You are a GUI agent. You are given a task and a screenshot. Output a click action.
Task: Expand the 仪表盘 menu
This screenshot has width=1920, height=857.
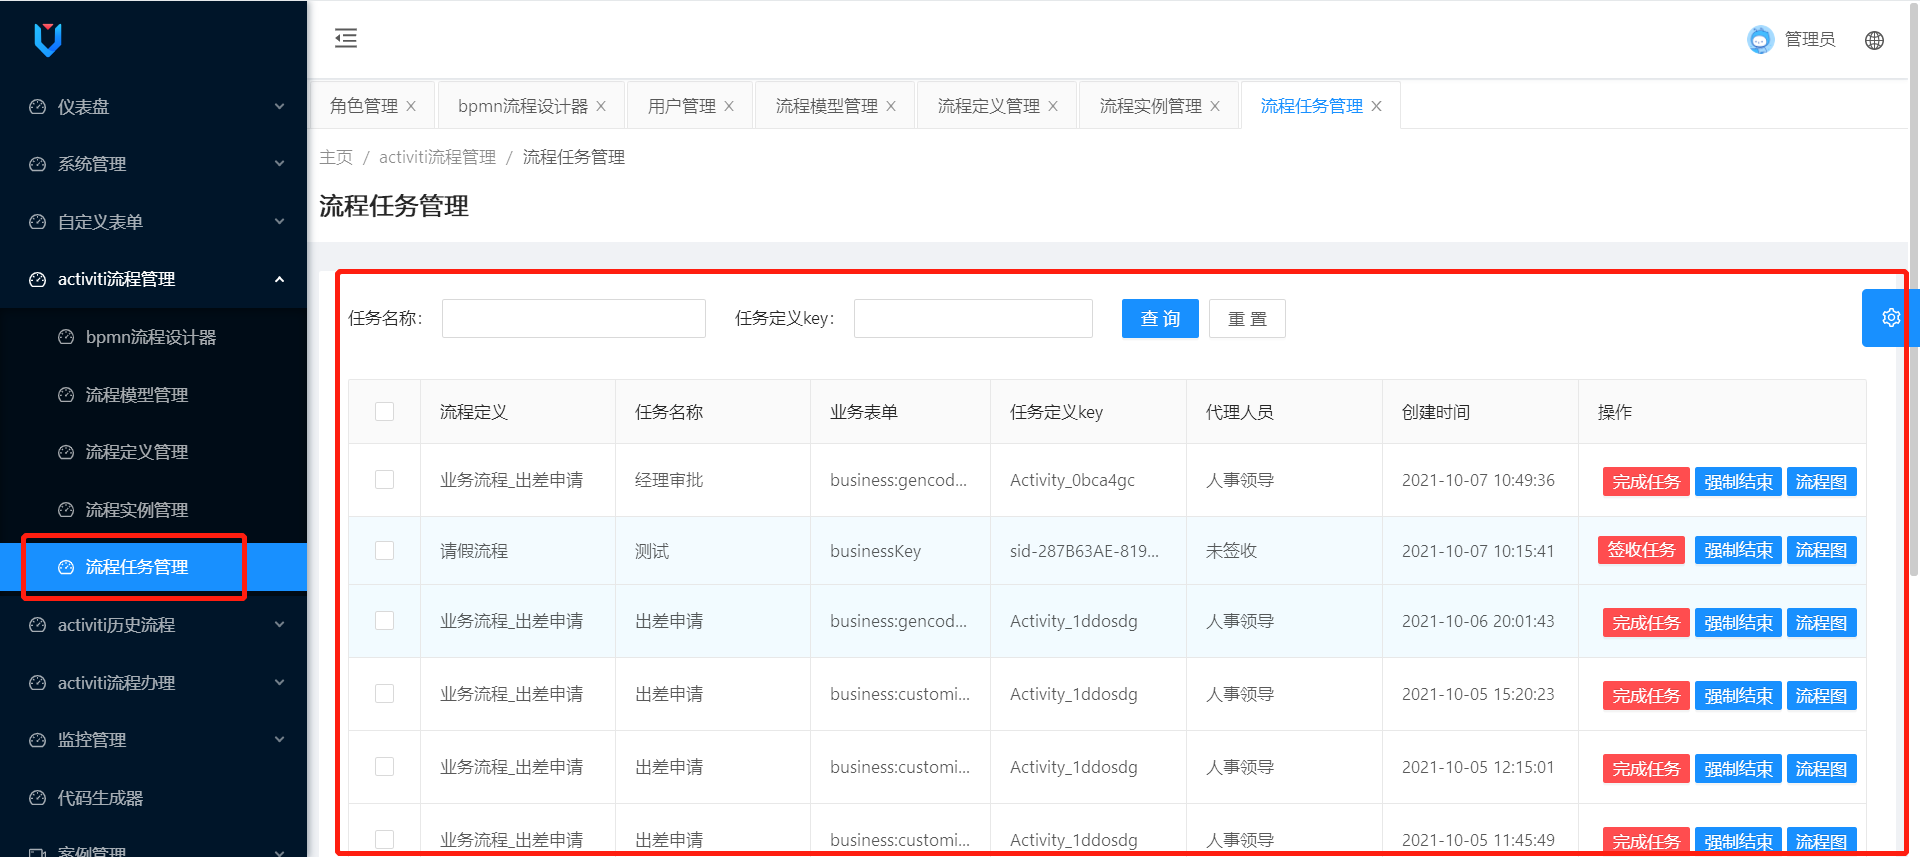tap(279, 107)
